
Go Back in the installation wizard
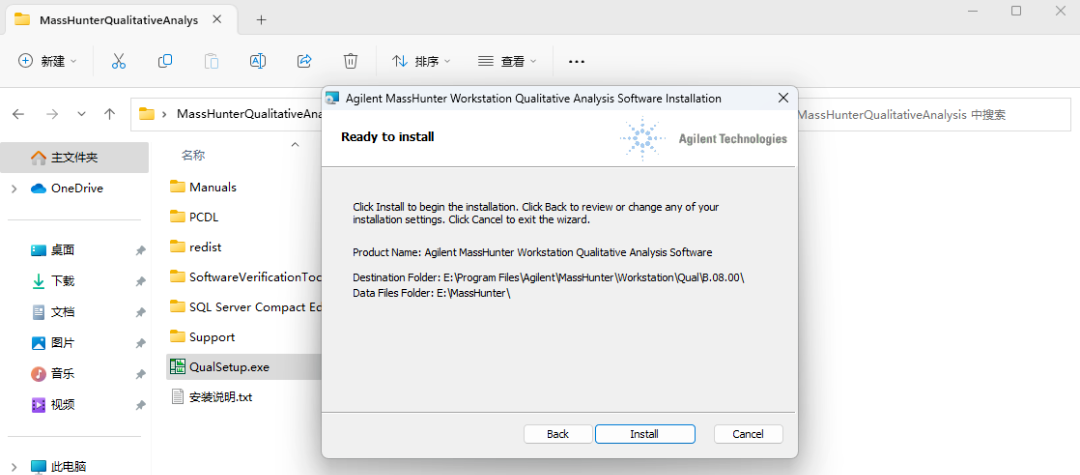pos(558,434)
